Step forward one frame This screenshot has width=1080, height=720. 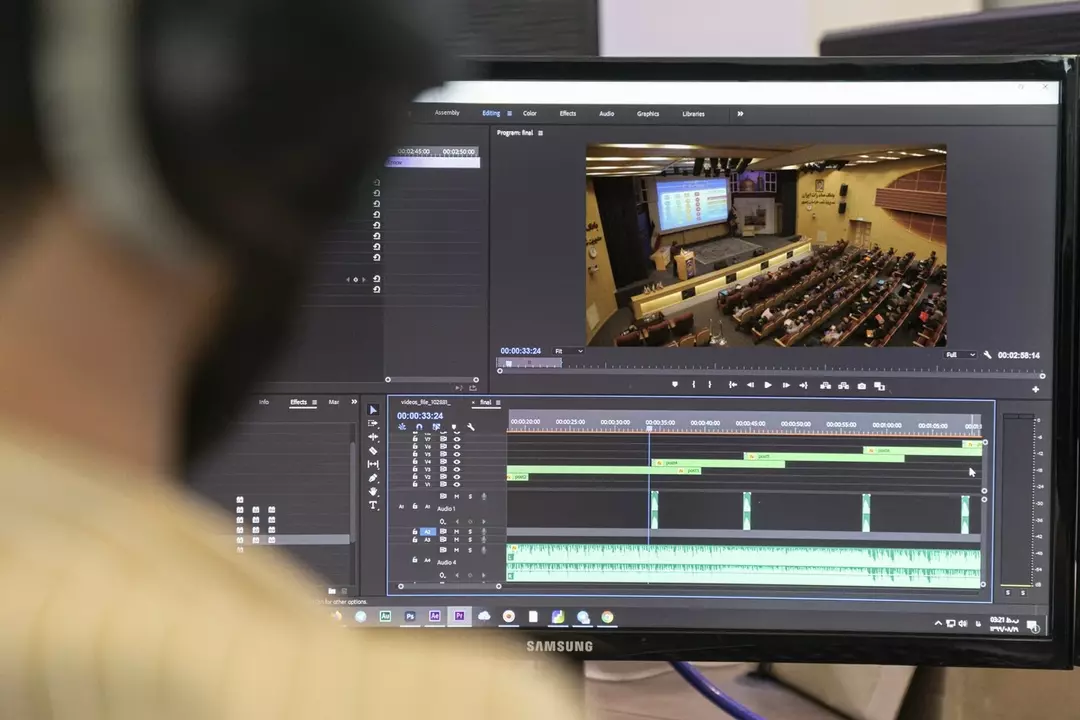click(786, 385)
